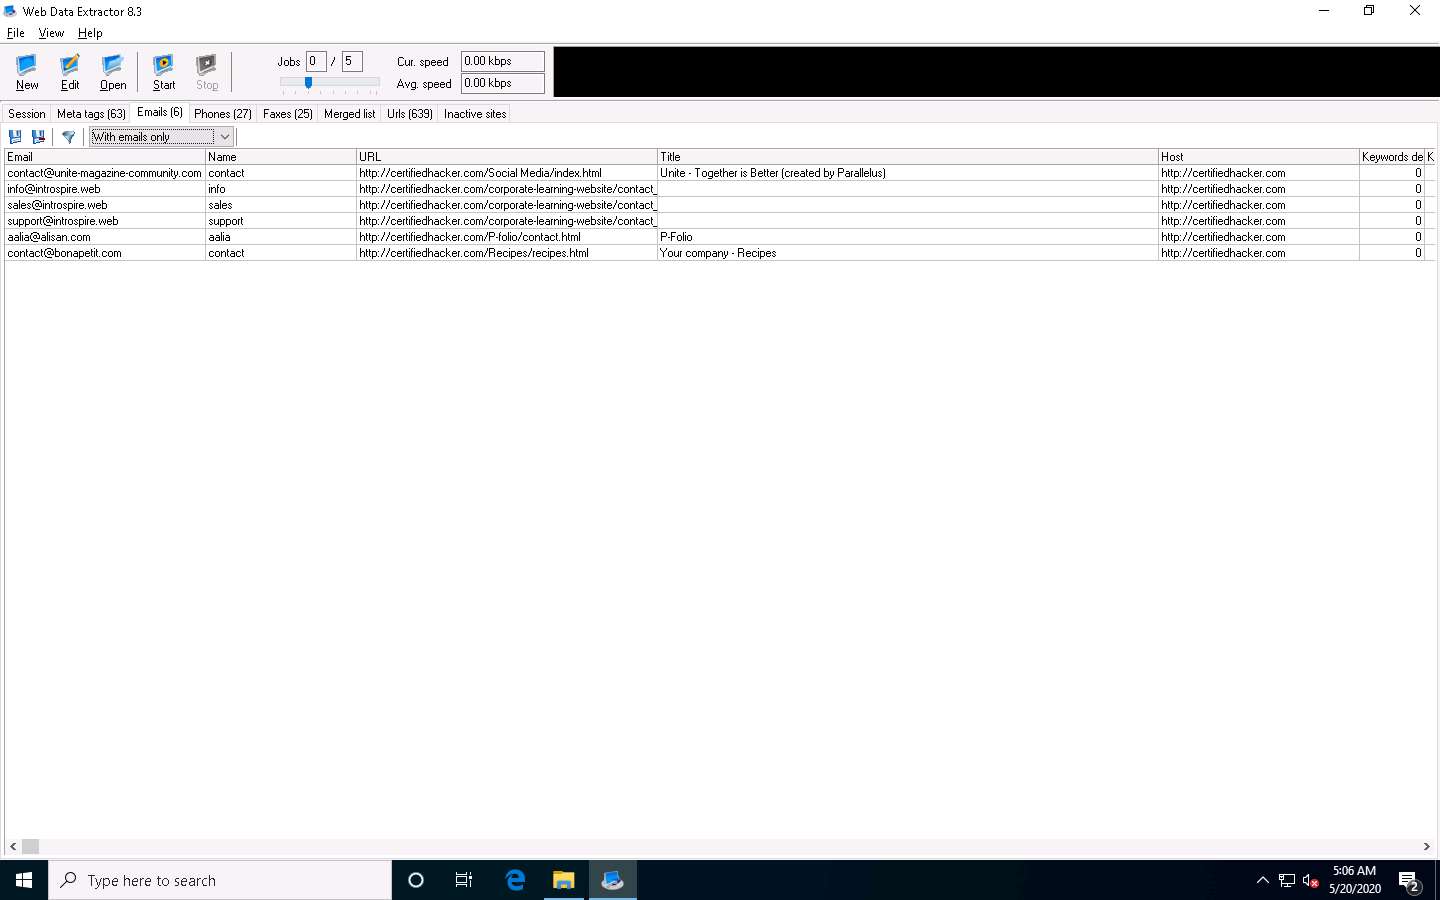Image resolution: width=1440 pixels, height=900 pixels.
Task: Expand the 'With emails only' dropdown
Action: pyautogui.click(x=225, y=137)
